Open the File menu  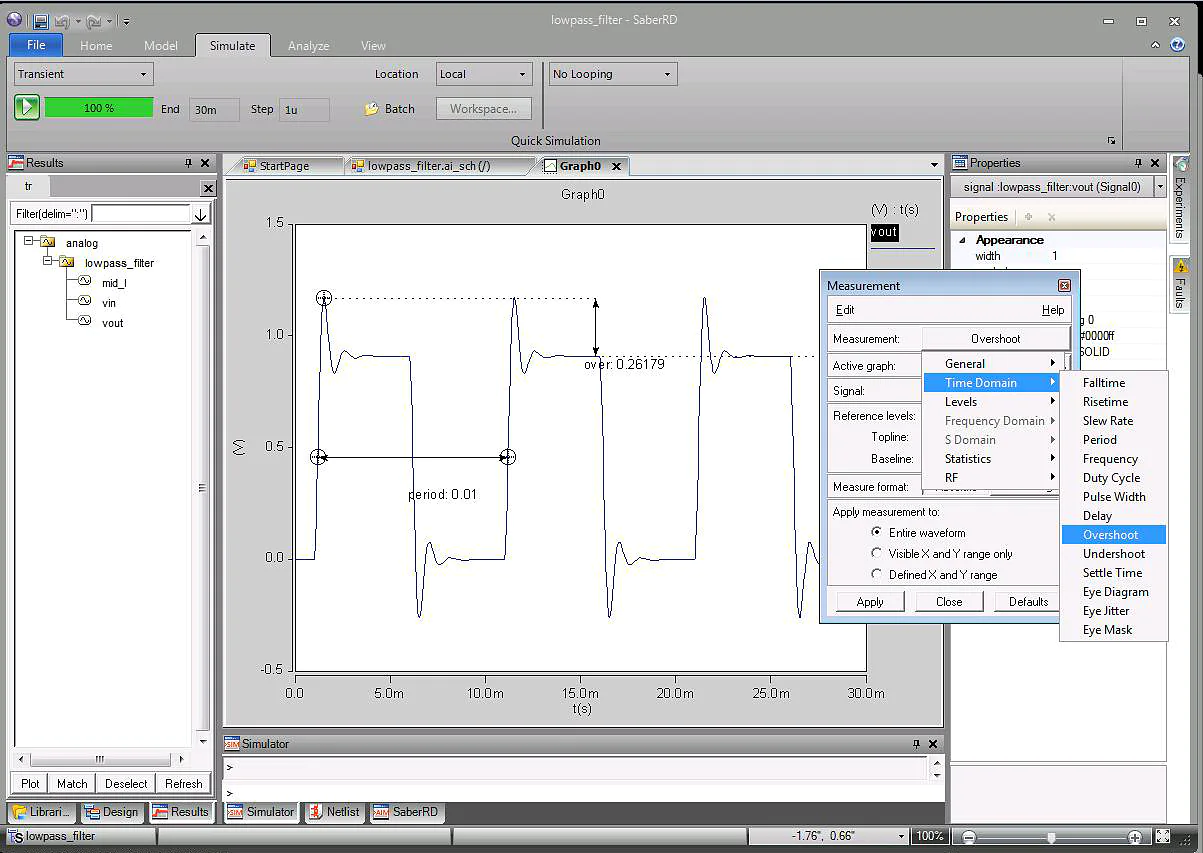point(36,45)
